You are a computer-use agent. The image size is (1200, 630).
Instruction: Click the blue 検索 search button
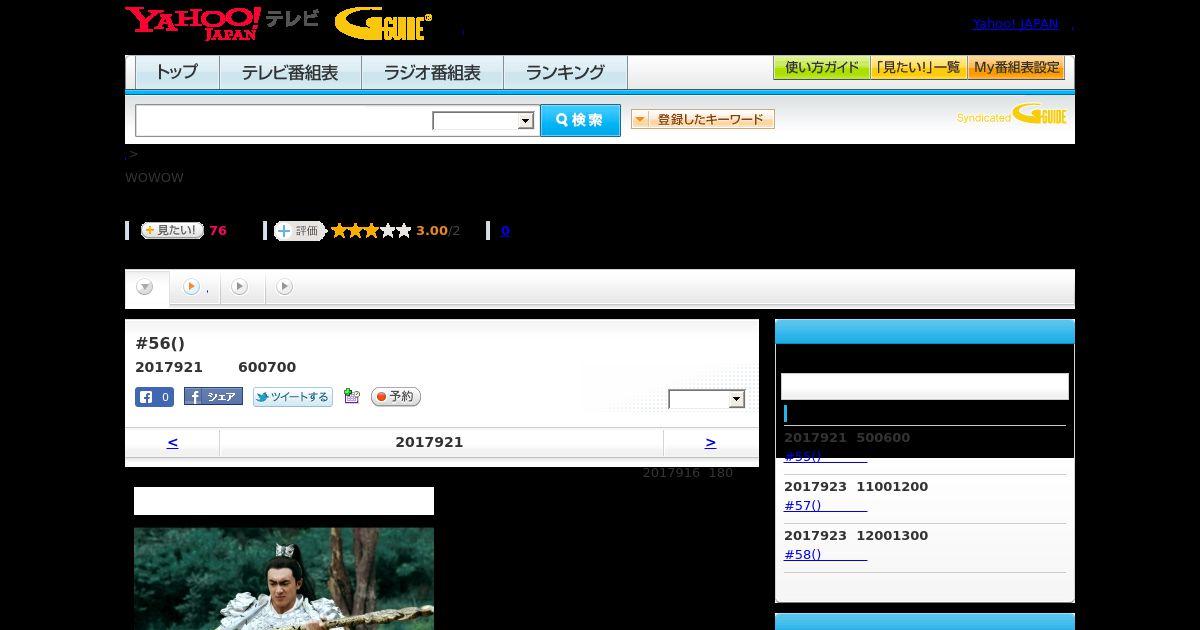[580, 120]
